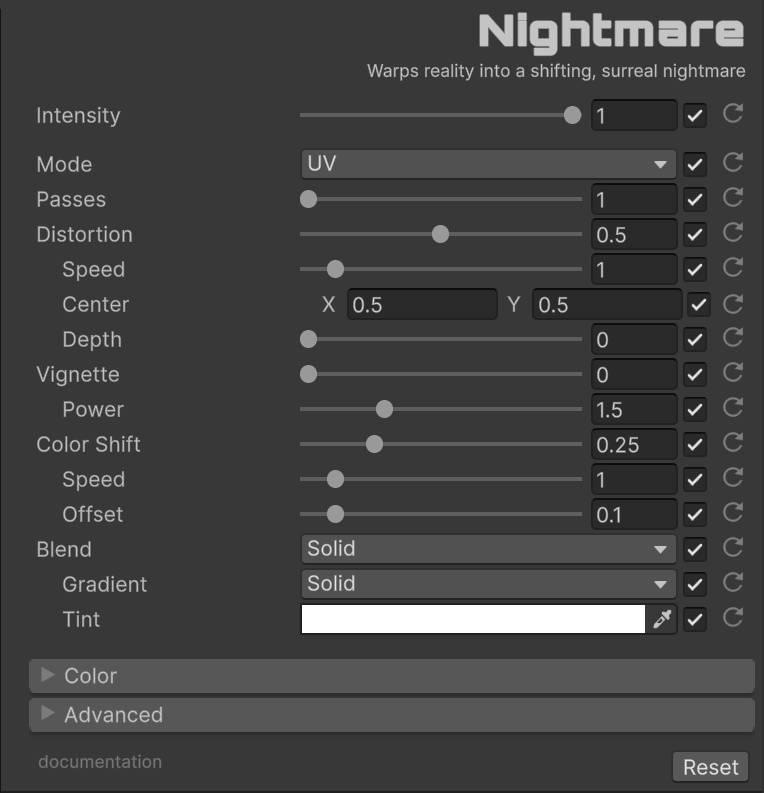Reset Distortion Speed using its revert icon
Viewport: 764px width, 793px height.
733,268
